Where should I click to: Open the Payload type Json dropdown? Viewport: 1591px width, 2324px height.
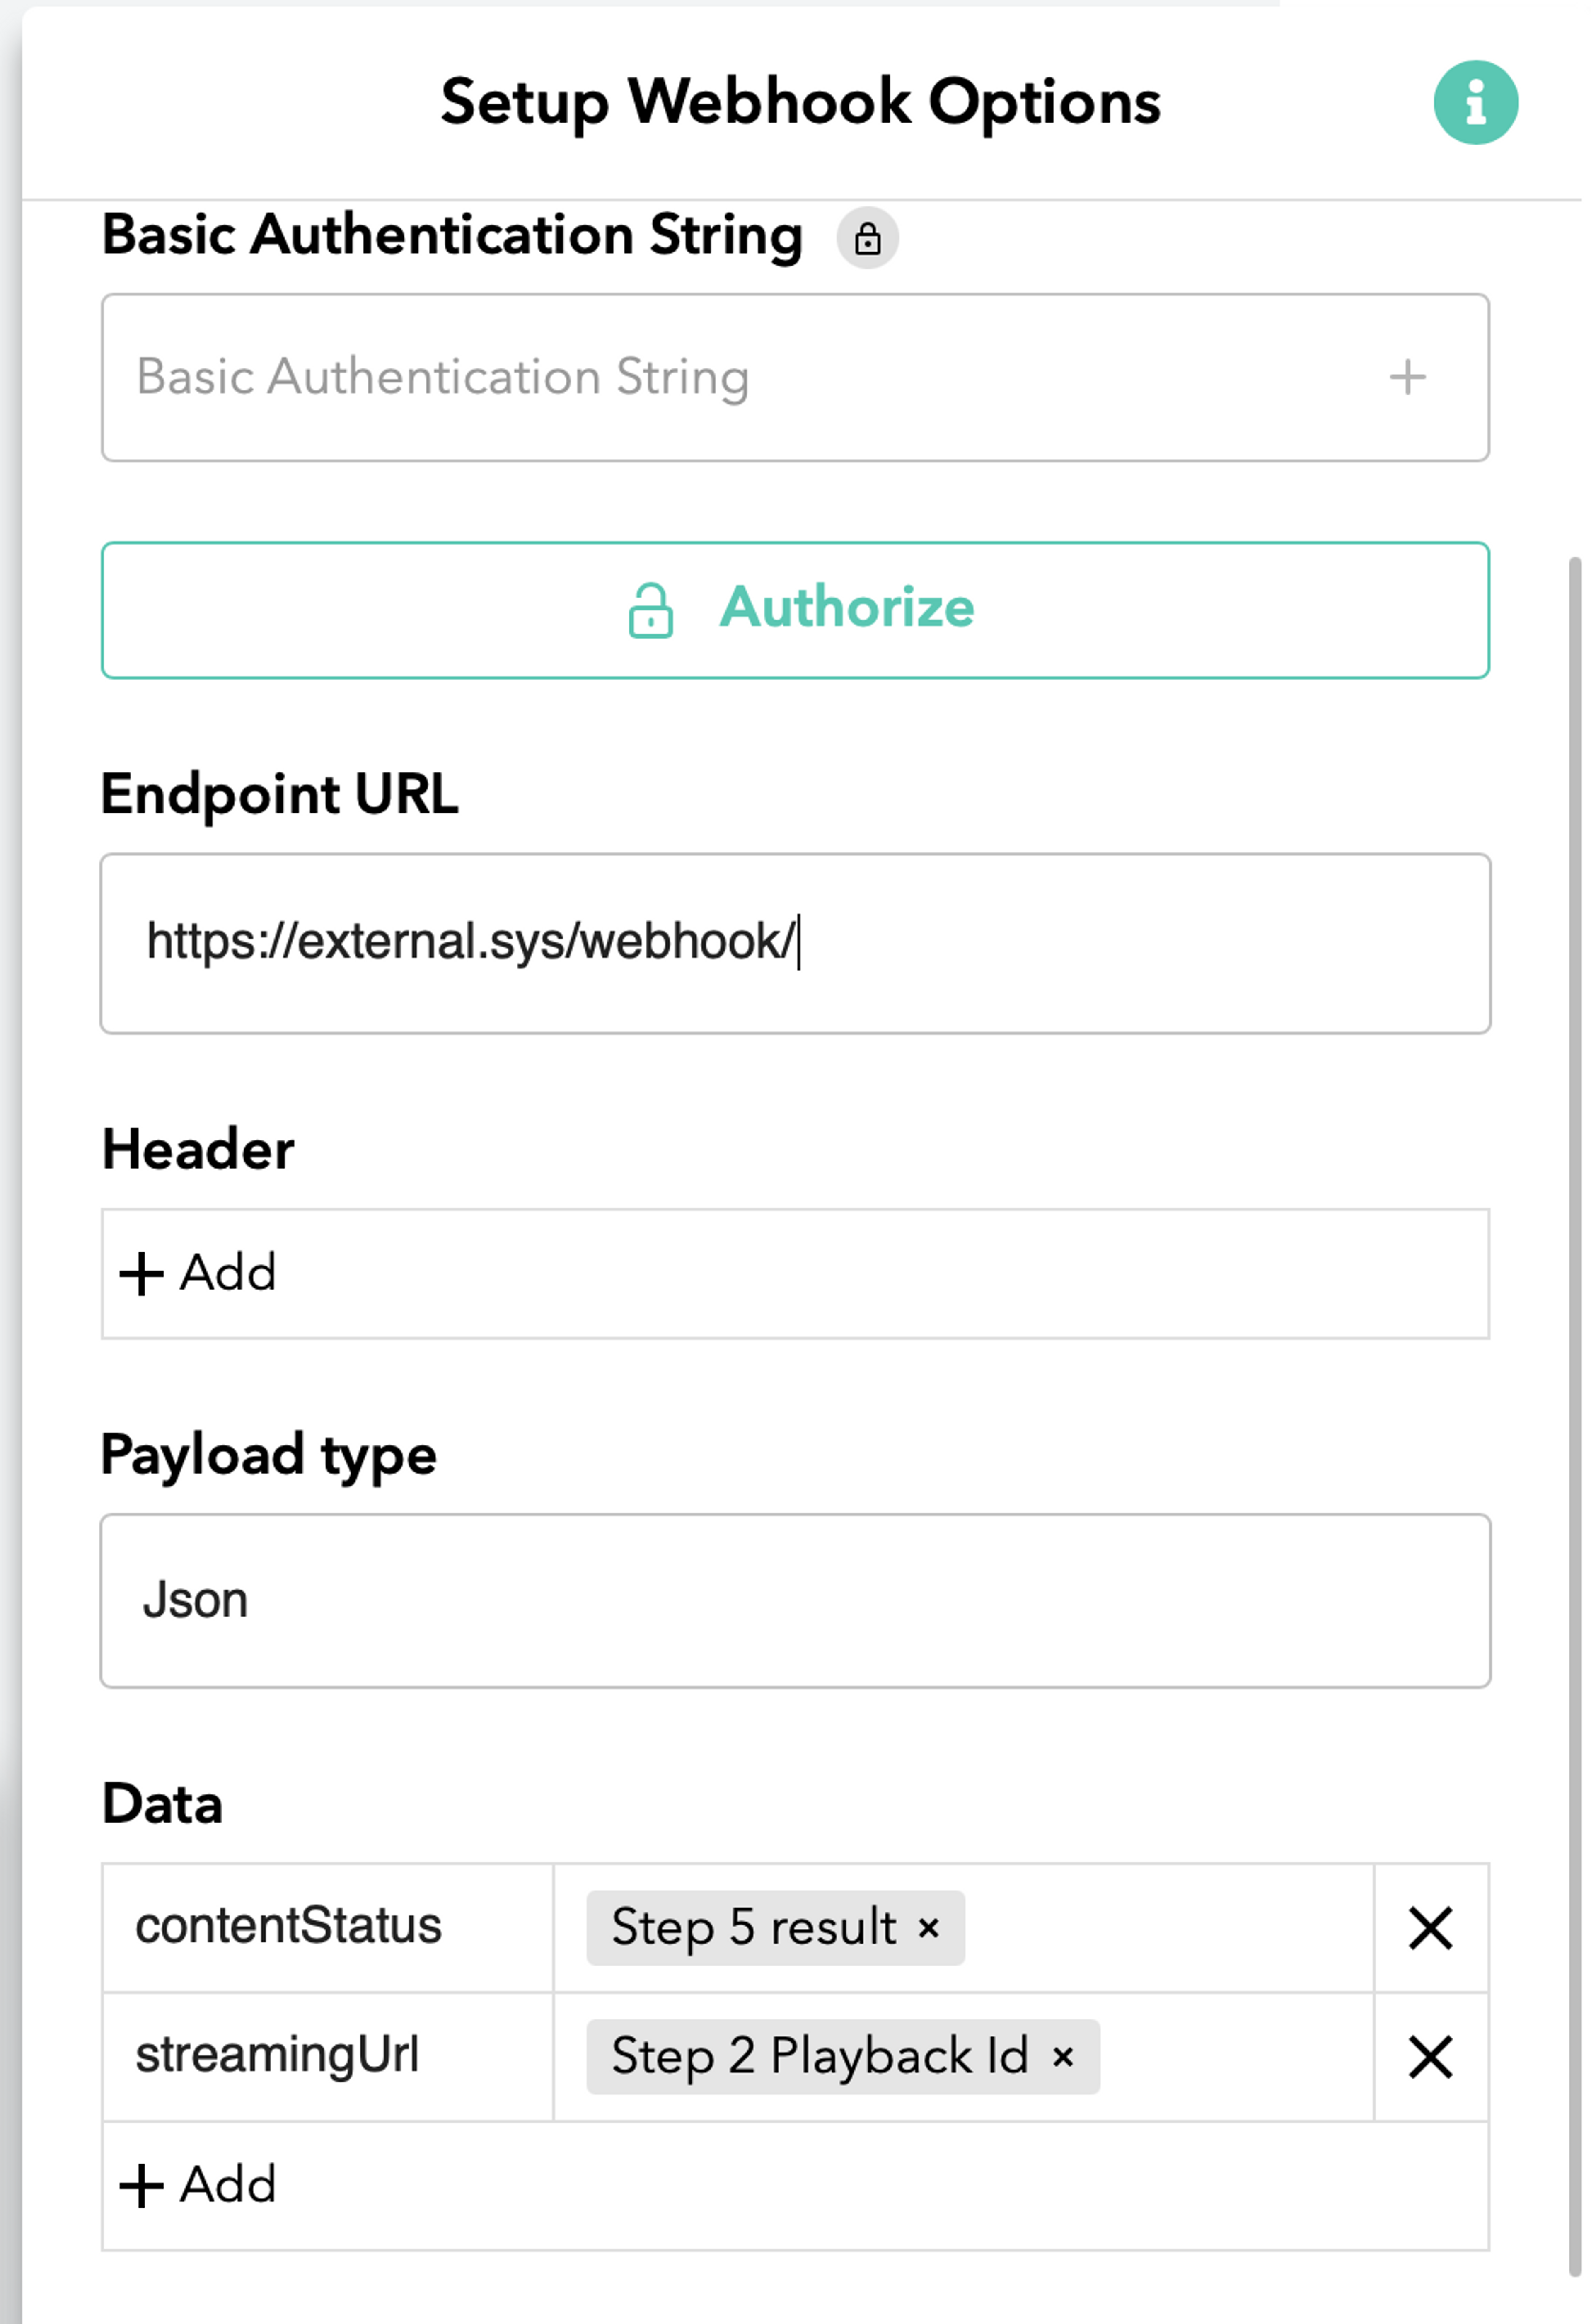pyautogui.click(x=795, y=1601)
